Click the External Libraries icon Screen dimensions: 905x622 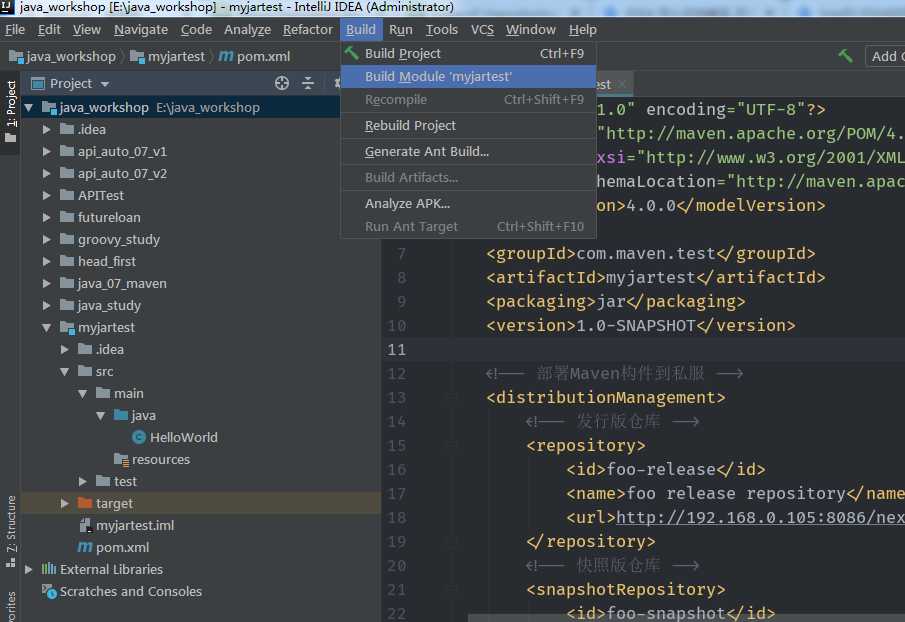(48, 569)
